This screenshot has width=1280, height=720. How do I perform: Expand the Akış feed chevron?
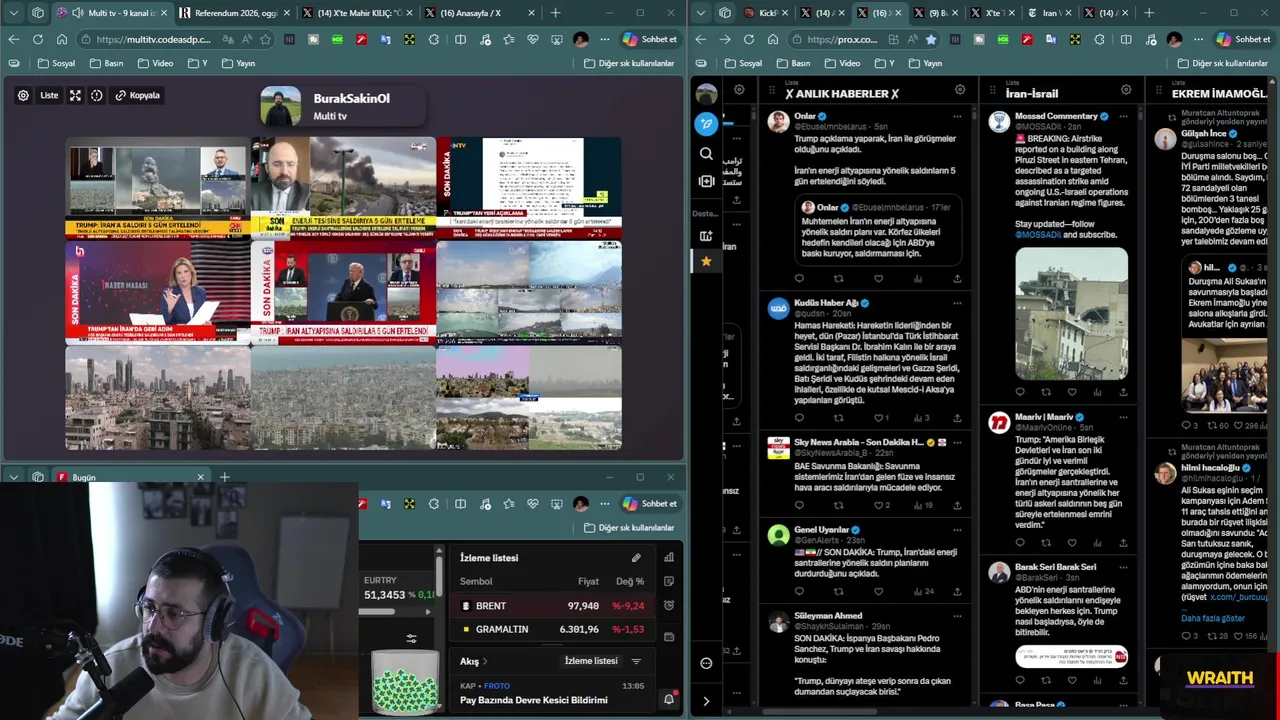coord(485,661)
